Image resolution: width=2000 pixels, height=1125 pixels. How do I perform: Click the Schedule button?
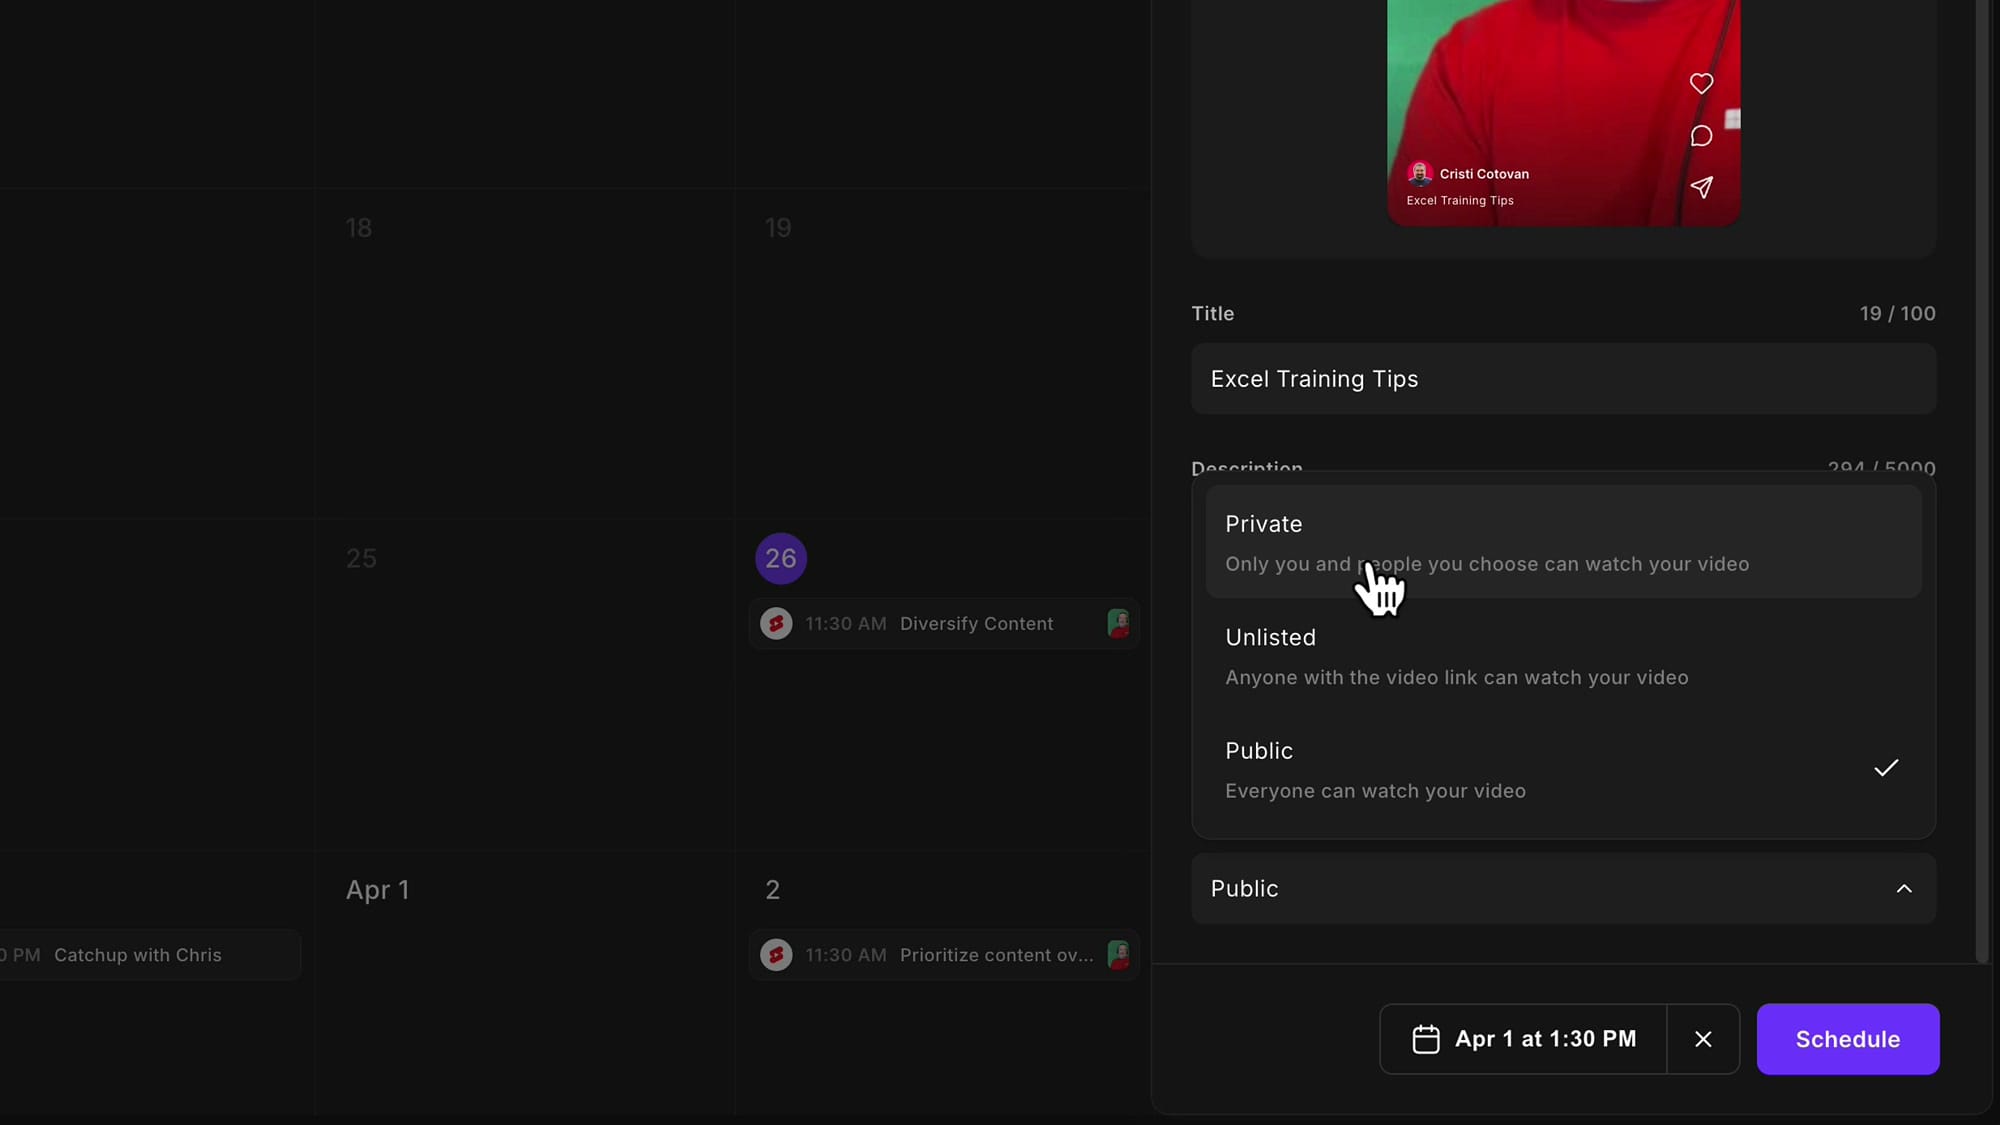tap(1846, 1039)
